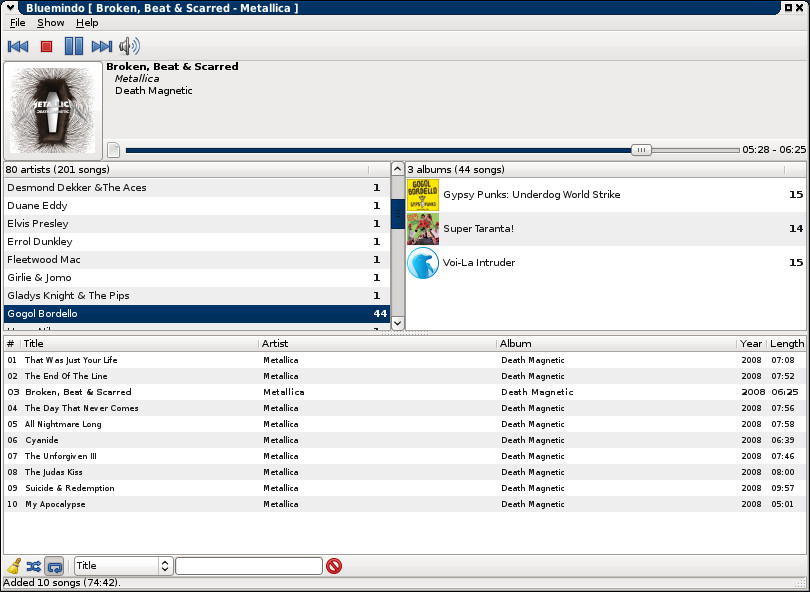Viewport: 810px width, 592px height.
Task: Click the document icon beside seek bar
Action: coord(114,150)
